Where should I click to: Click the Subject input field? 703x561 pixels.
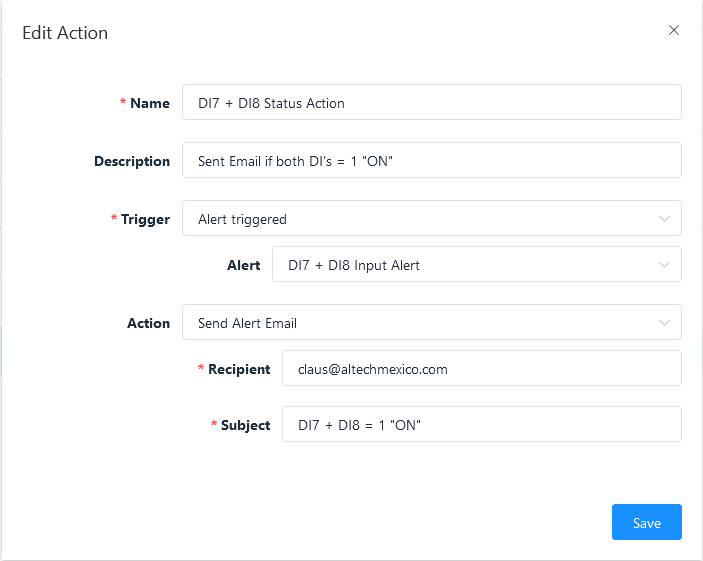coord(481,425)
